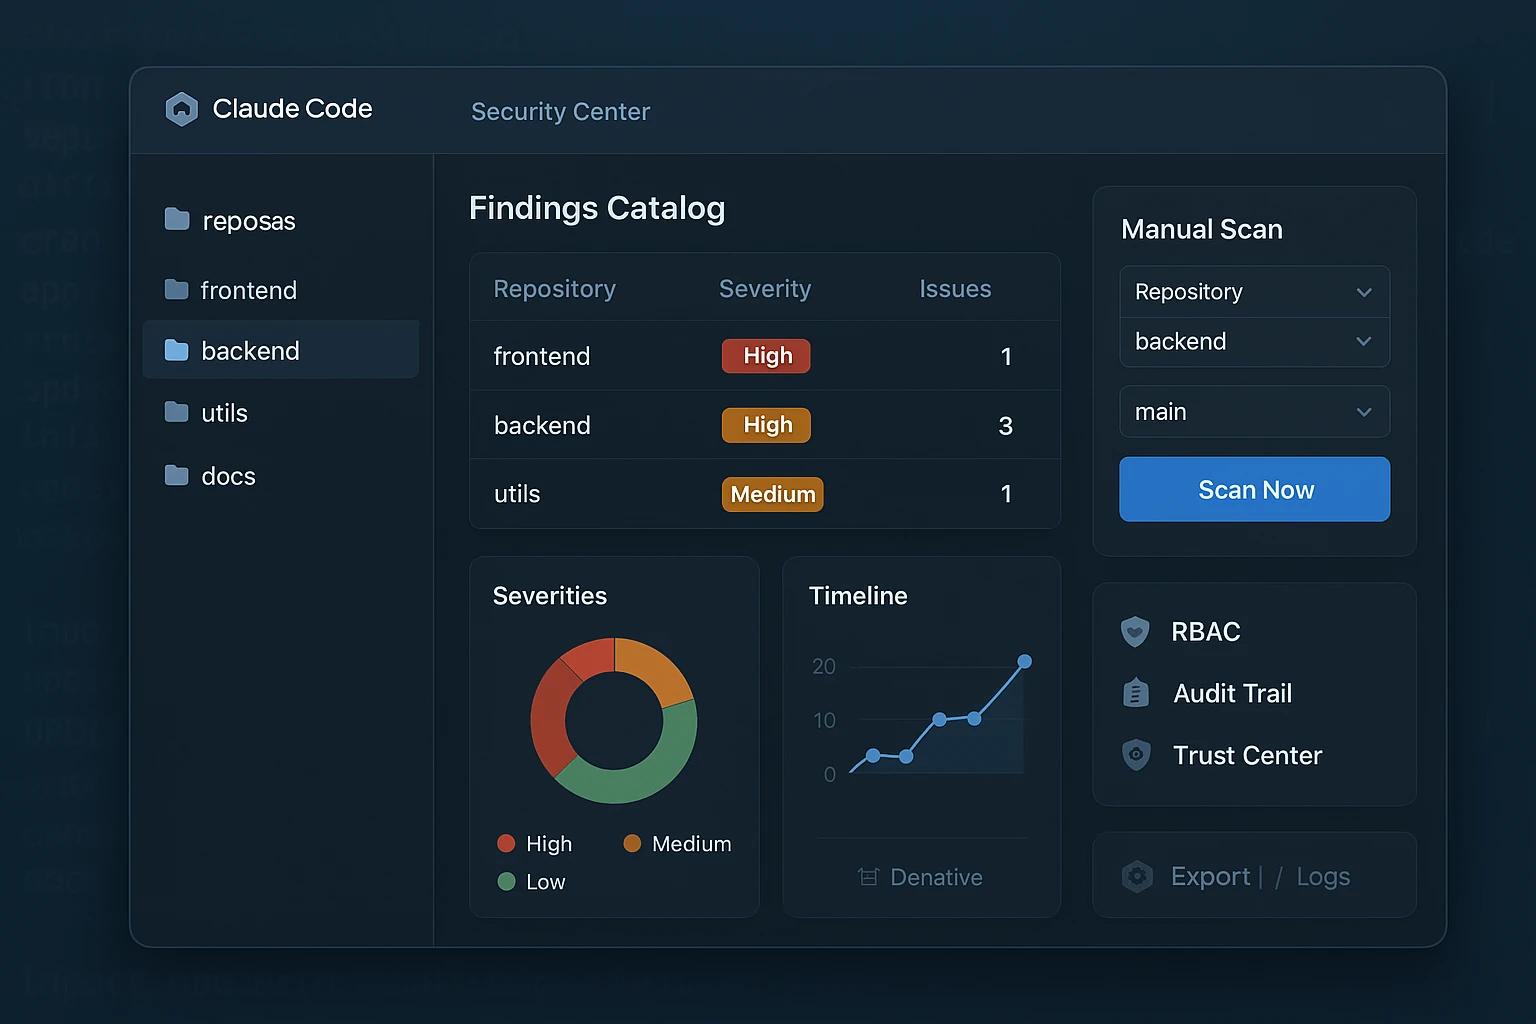Image resolution: width=1536 pixels, height=1024 pixels.
Task: Open the backend dropdown in Manual Scan
Action: point(1255,342)
